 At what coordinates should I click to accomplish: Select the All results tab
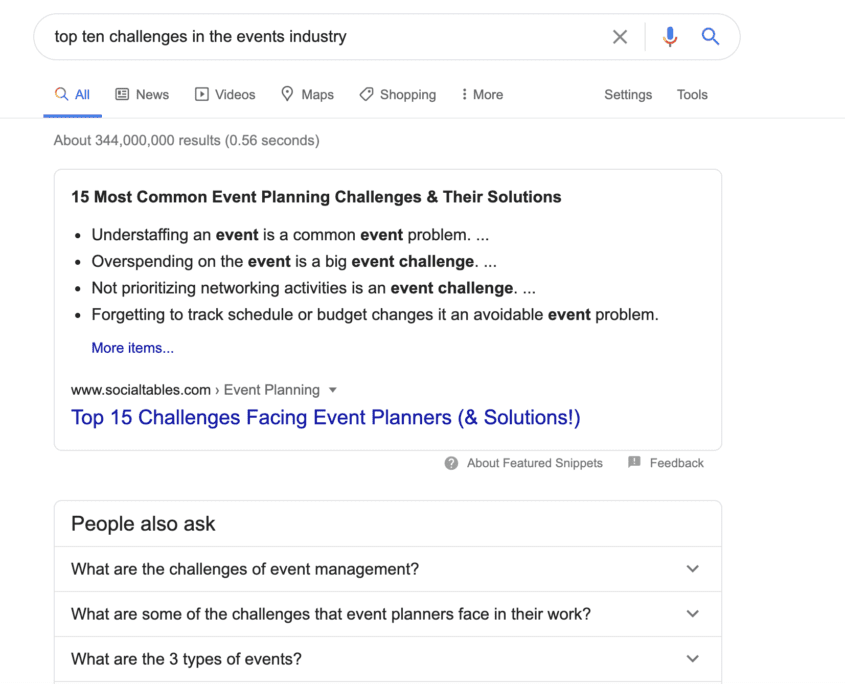[x=73, y=94]
